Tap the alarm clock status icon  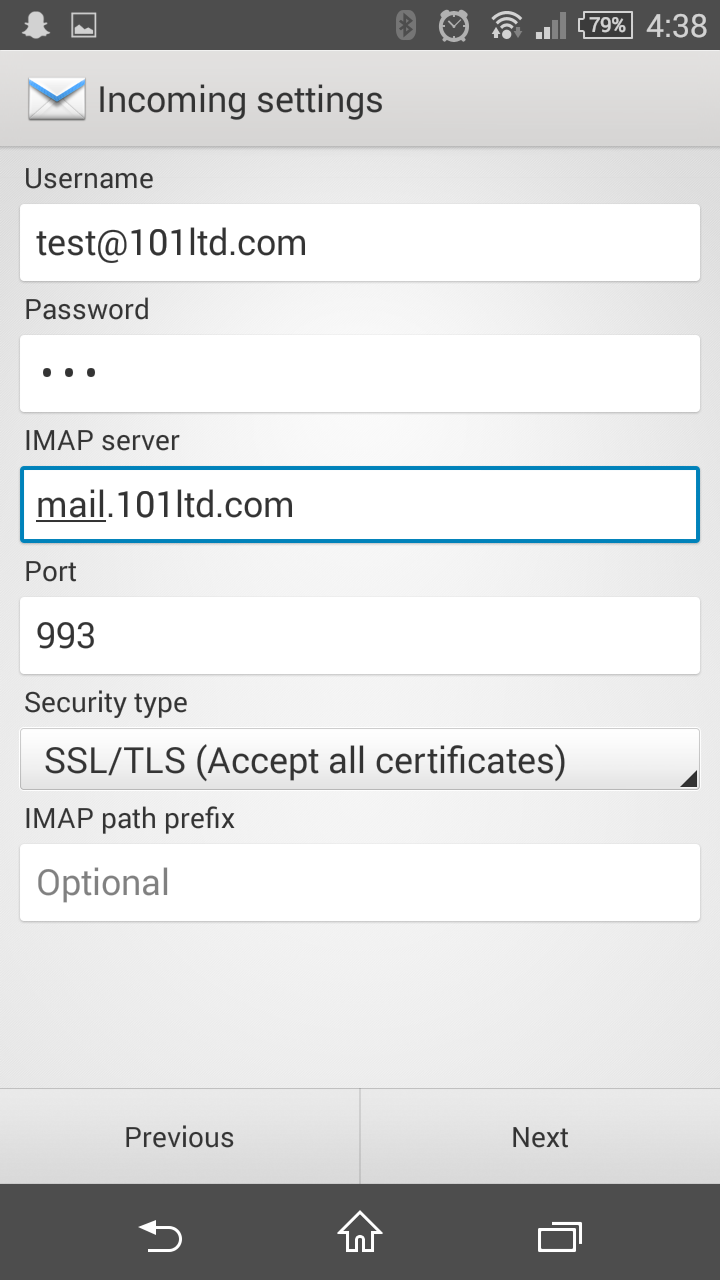(454, 25)
